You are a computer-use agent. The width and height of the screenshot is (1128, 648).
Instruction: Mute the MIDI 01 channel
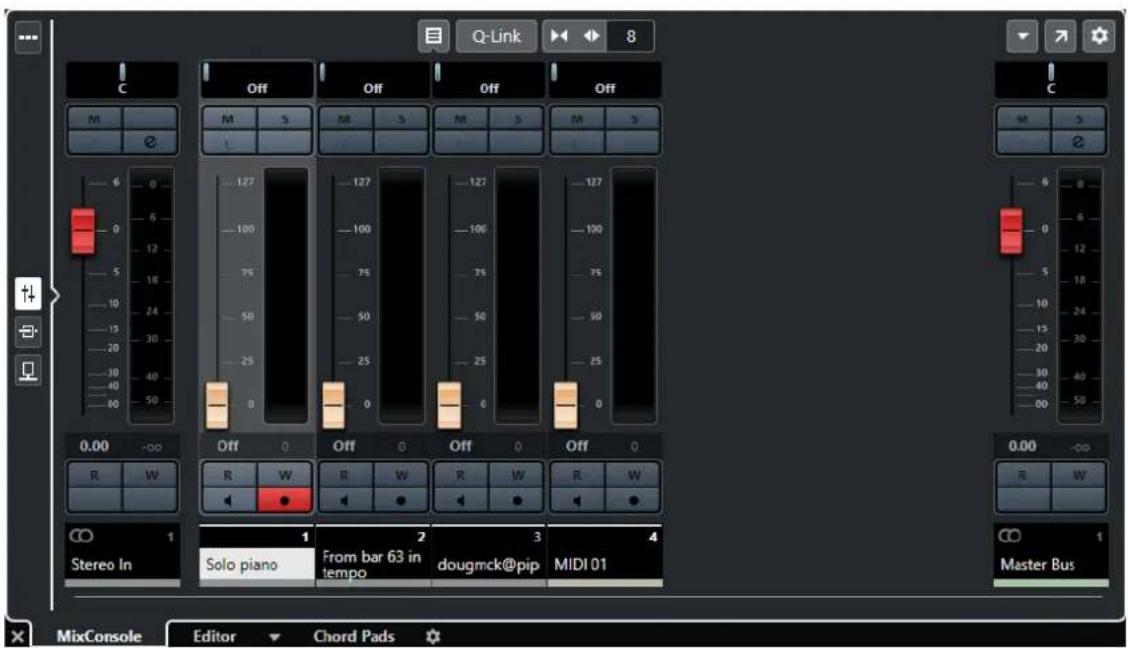tap(578, 119)
